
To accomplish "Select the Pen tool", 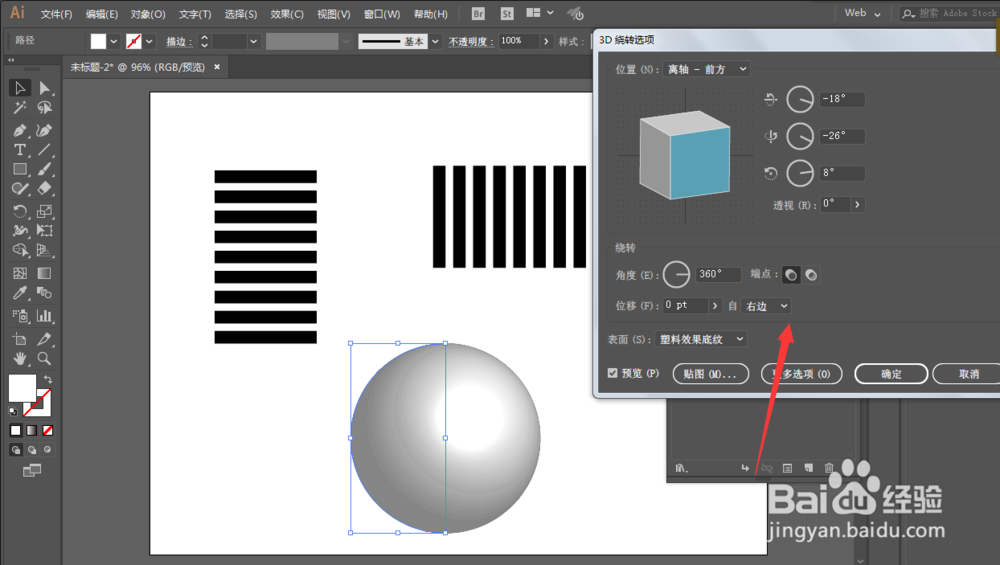I will (x=20, y=131).
